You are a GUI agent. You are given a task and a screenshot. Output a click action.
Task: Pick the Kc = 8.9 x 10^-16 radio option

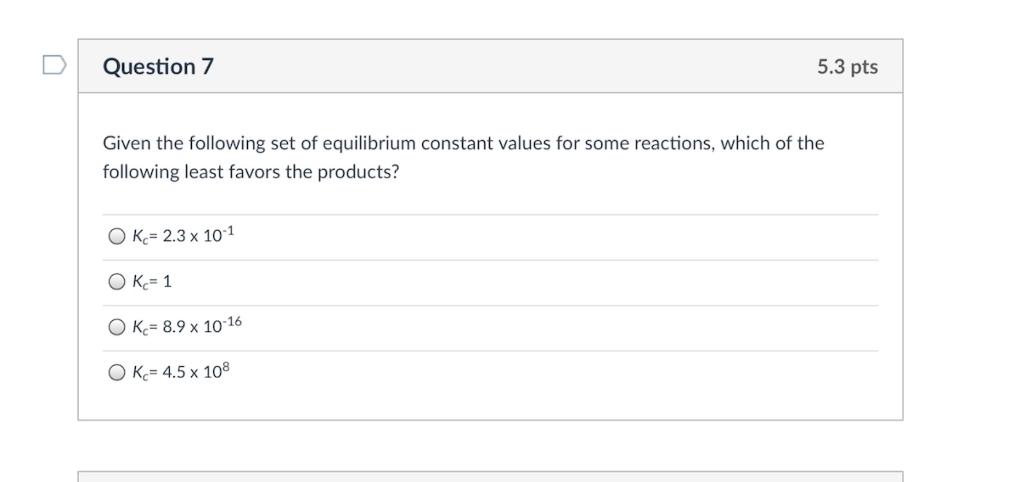[x=117, y=327]
